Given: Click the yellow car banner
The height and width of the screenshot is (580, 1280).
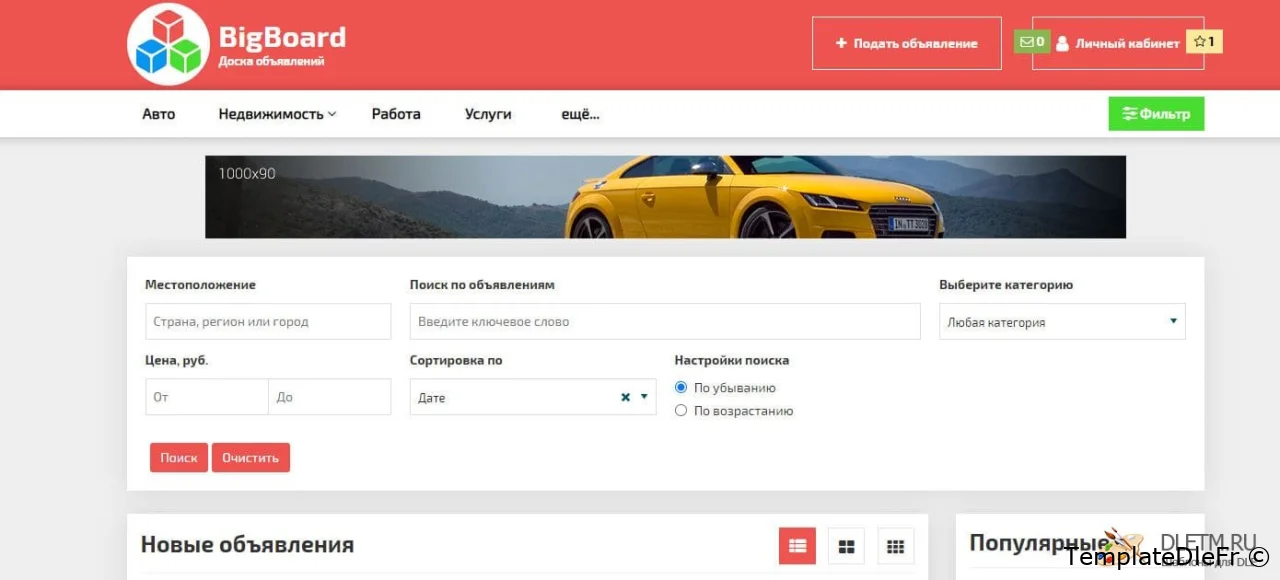Looking at the screenshot, I should (x=665, y=197).
